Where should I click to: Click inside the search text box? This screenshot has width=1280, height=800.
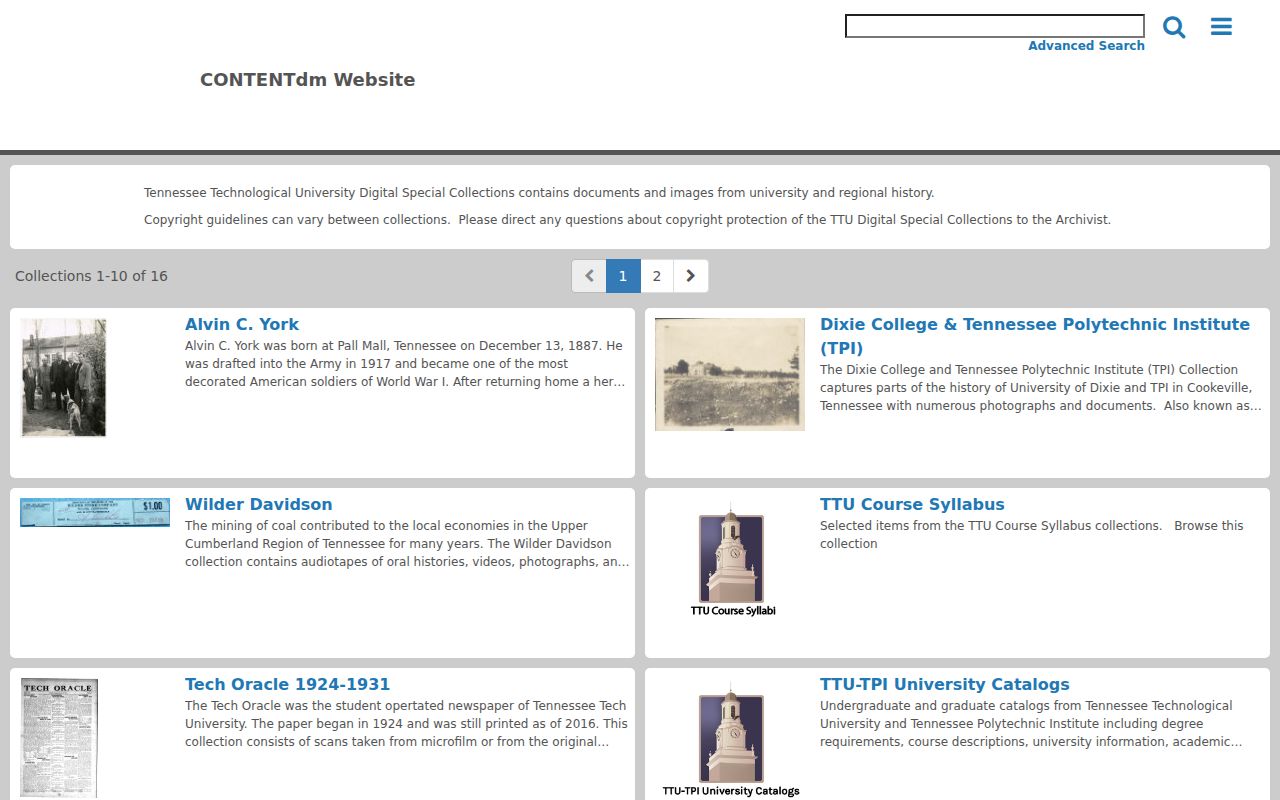(995, 26)
